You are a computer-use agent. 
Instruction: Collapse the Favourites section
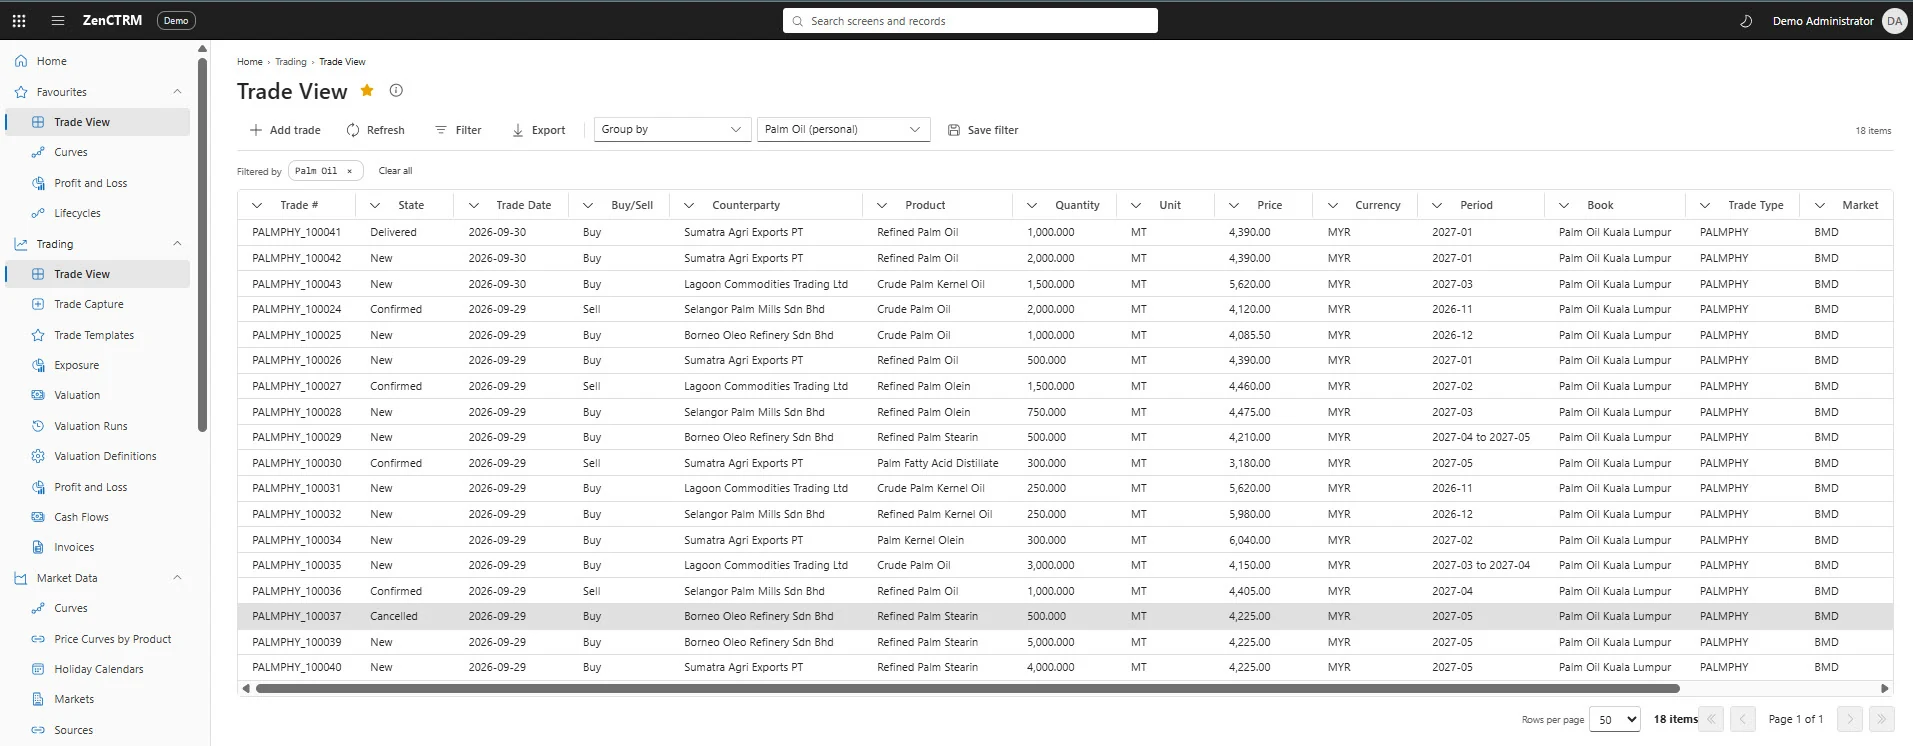click(177, 92)
